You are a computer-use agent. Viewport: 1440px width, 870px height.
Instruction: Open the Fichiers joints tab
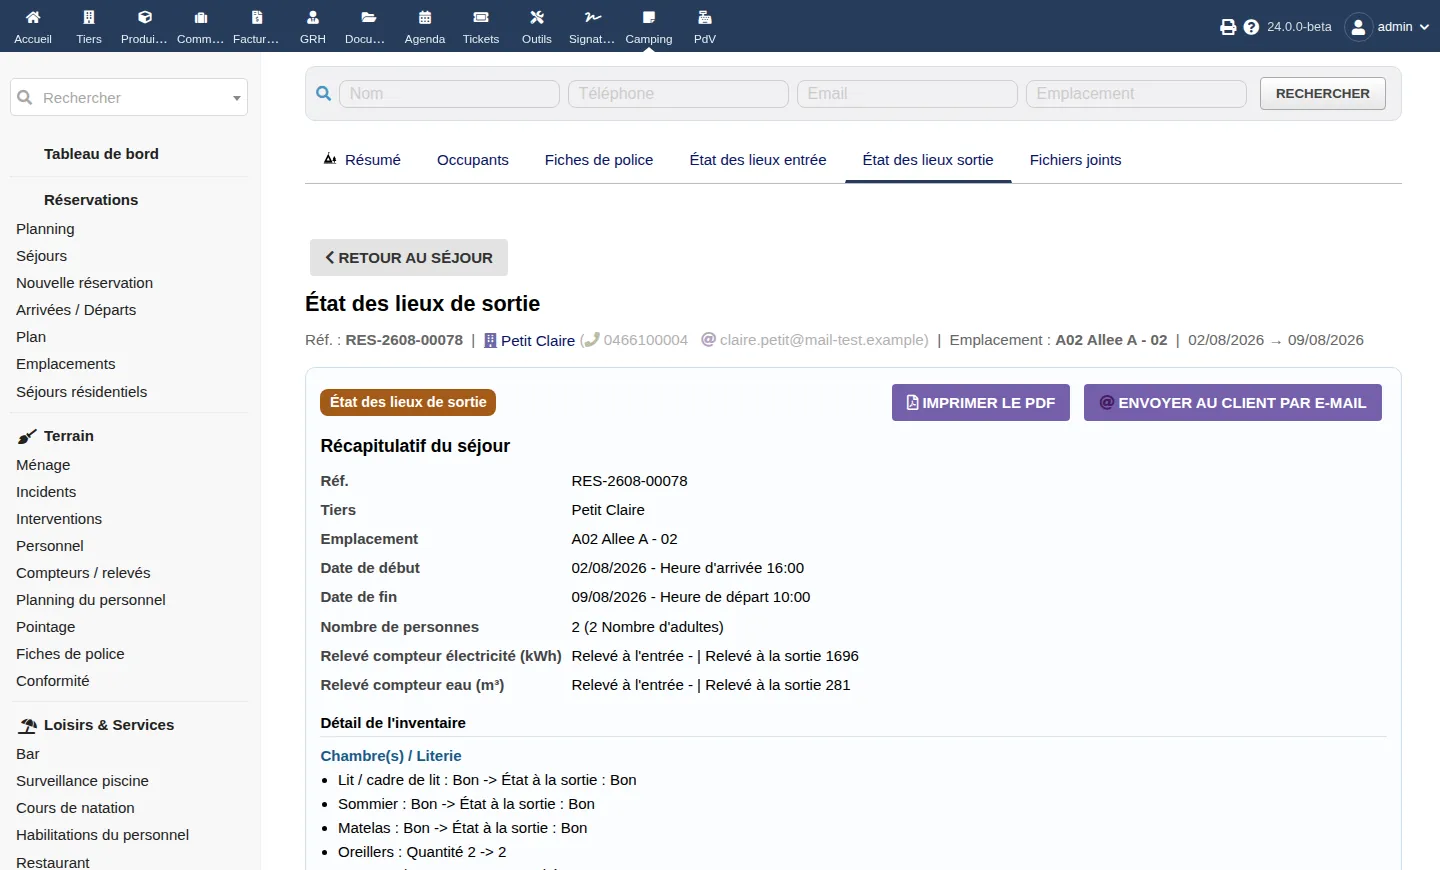tap(1076, 160)
